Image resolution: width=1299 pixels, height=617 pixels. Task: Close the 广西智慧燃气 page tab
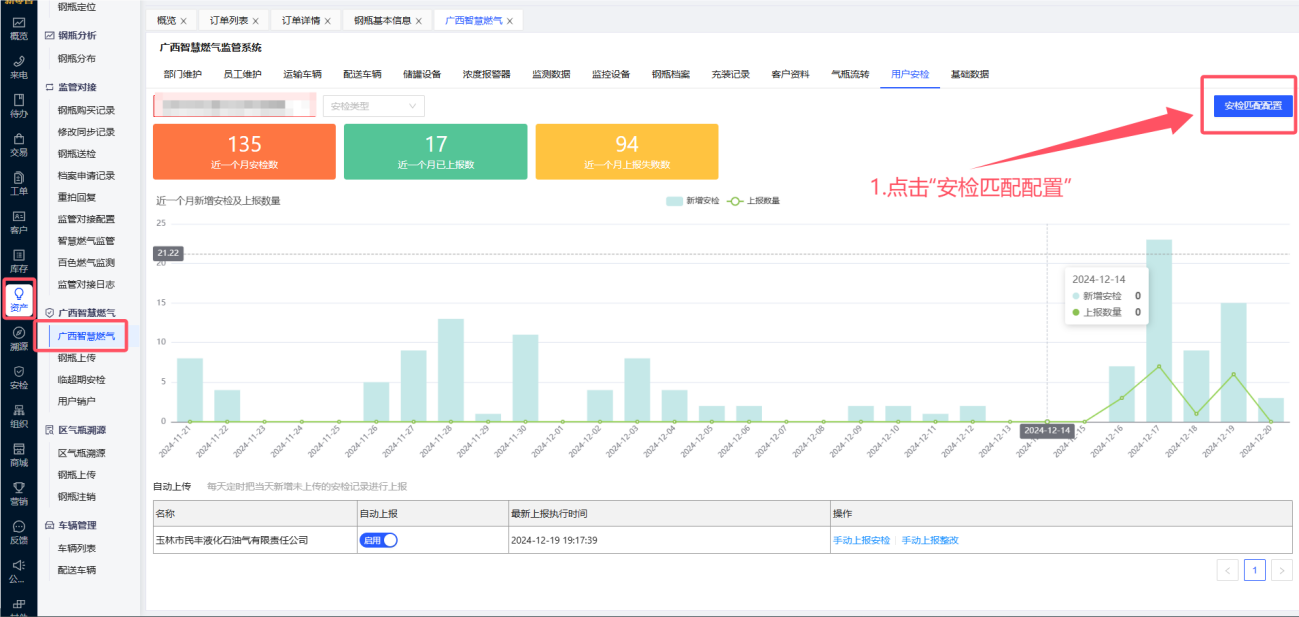point(510,20)
